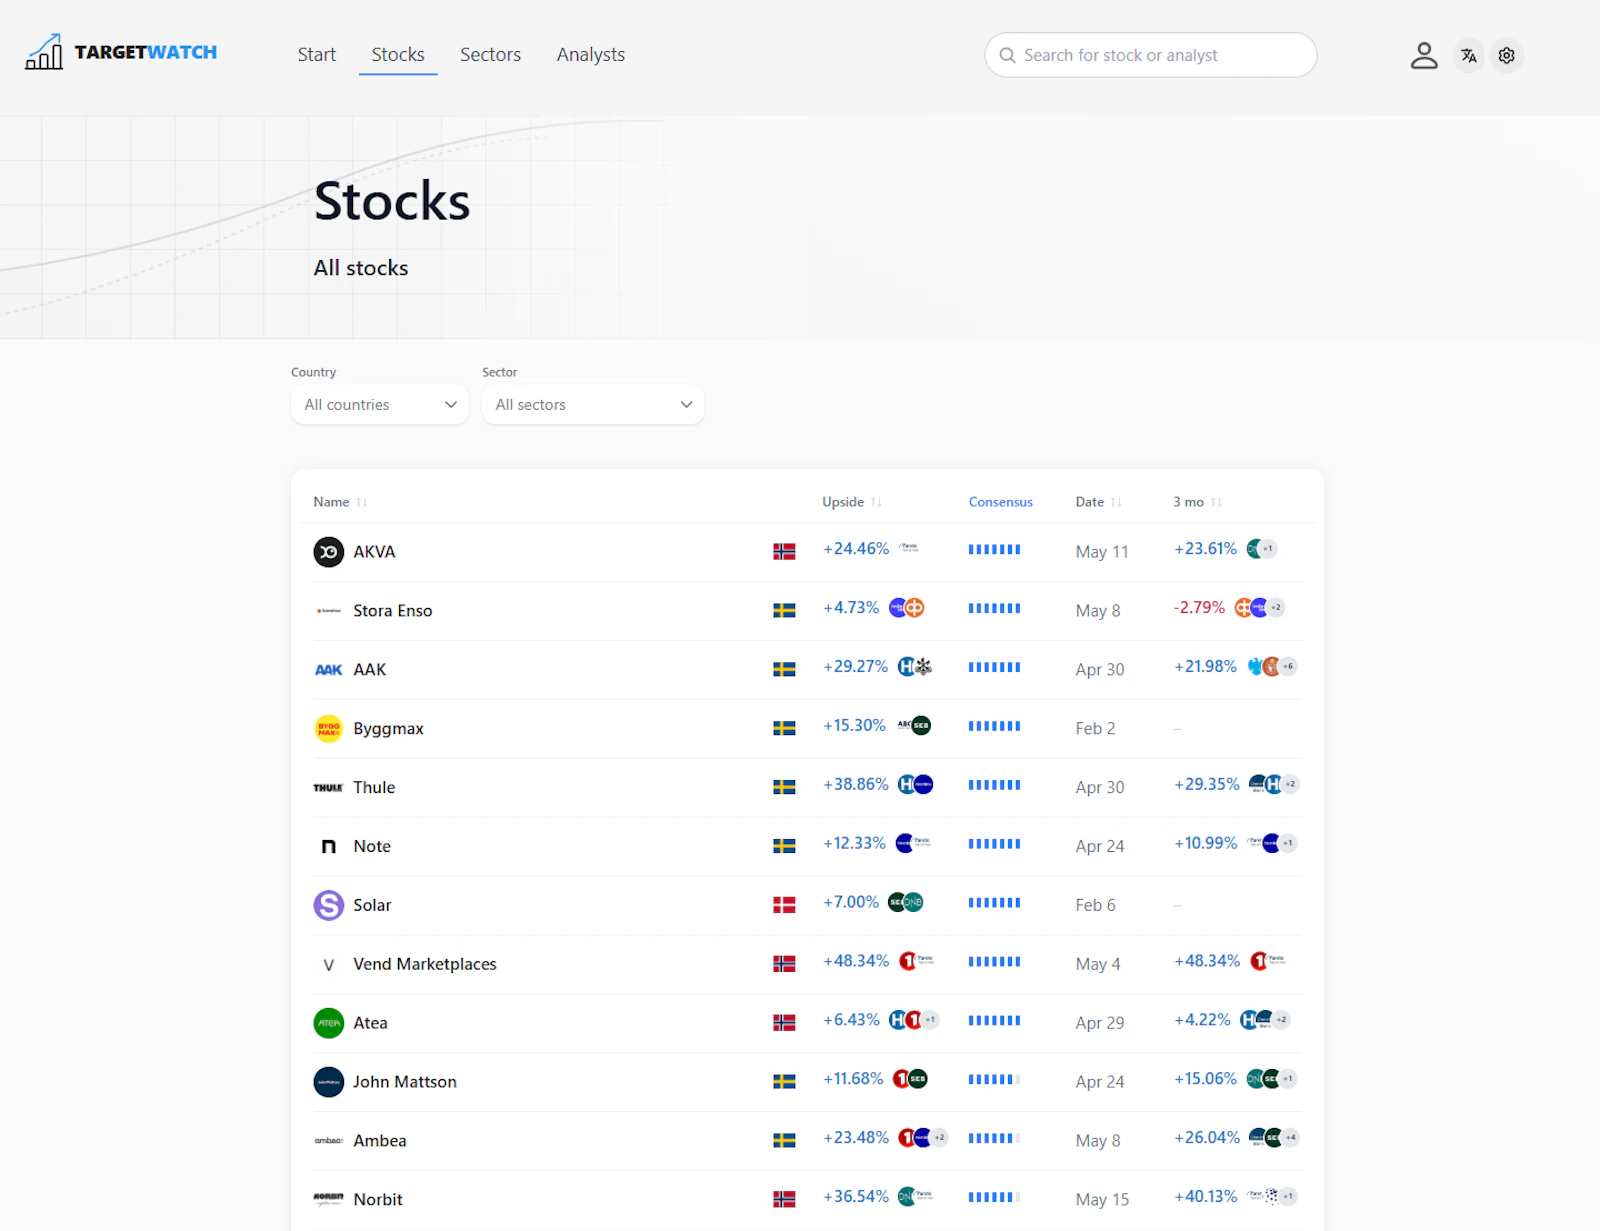Click the Solar company logo
The height and width of the screenshot is (1231, 1600).
click(x=328, y=905)
